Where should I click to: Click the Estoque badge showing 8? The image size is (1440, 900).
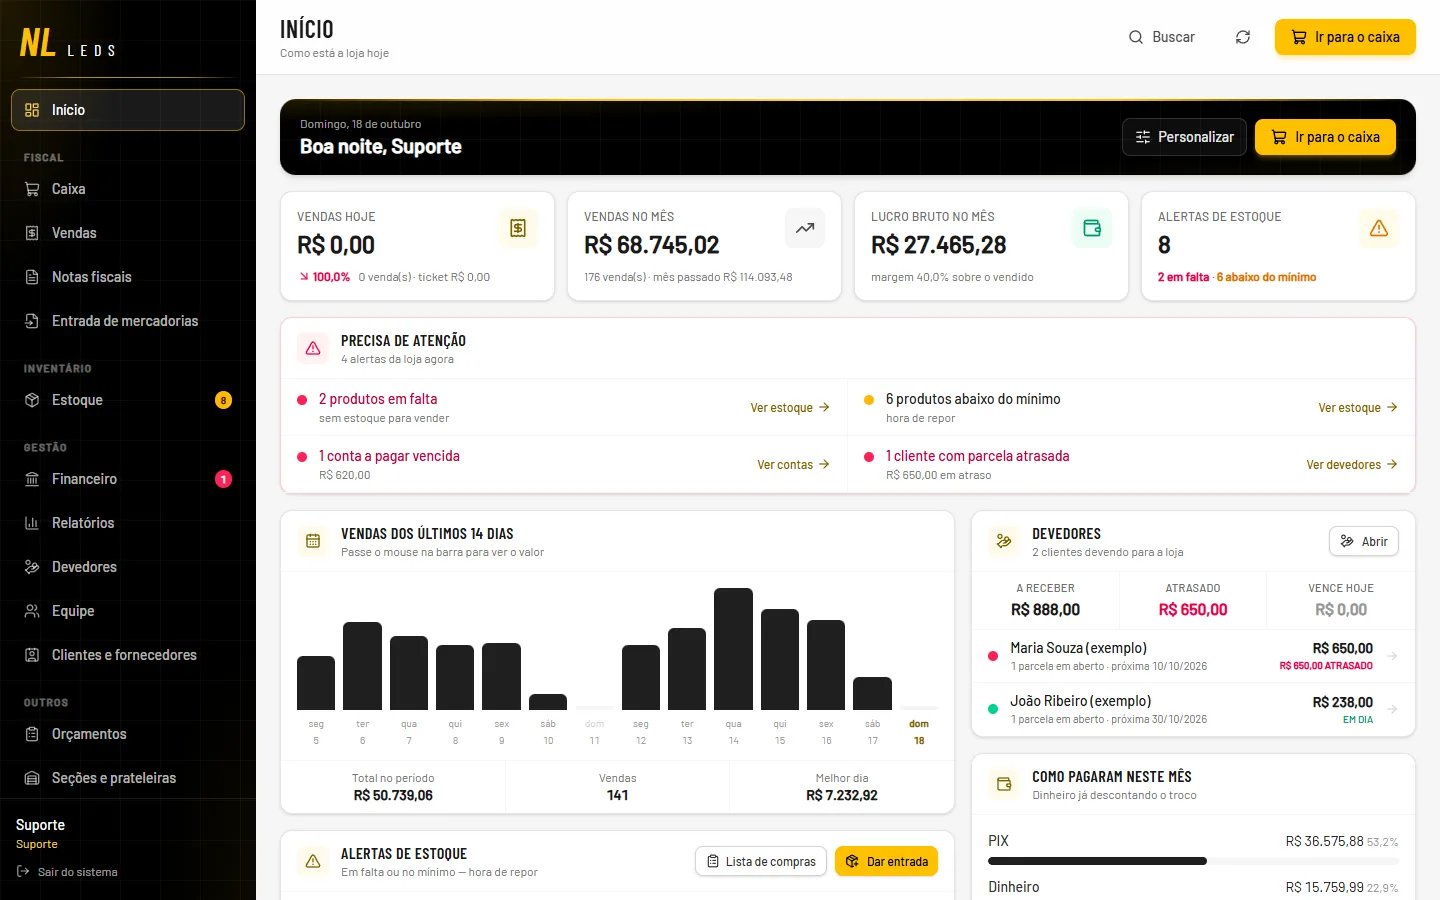click(x=223, y=400)
